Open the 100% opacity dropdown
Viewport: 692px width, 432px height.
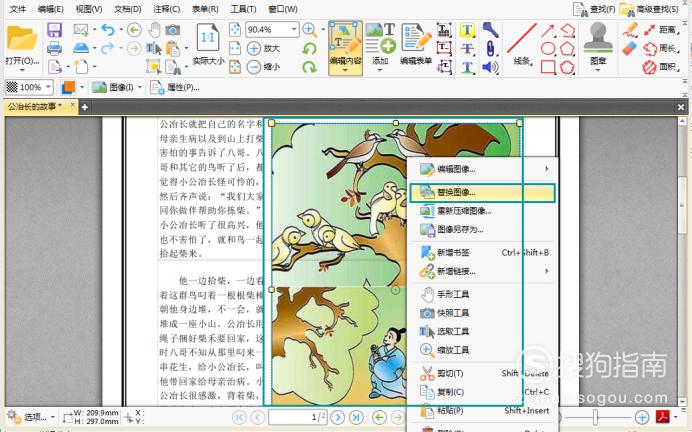[x=48, y=87]
